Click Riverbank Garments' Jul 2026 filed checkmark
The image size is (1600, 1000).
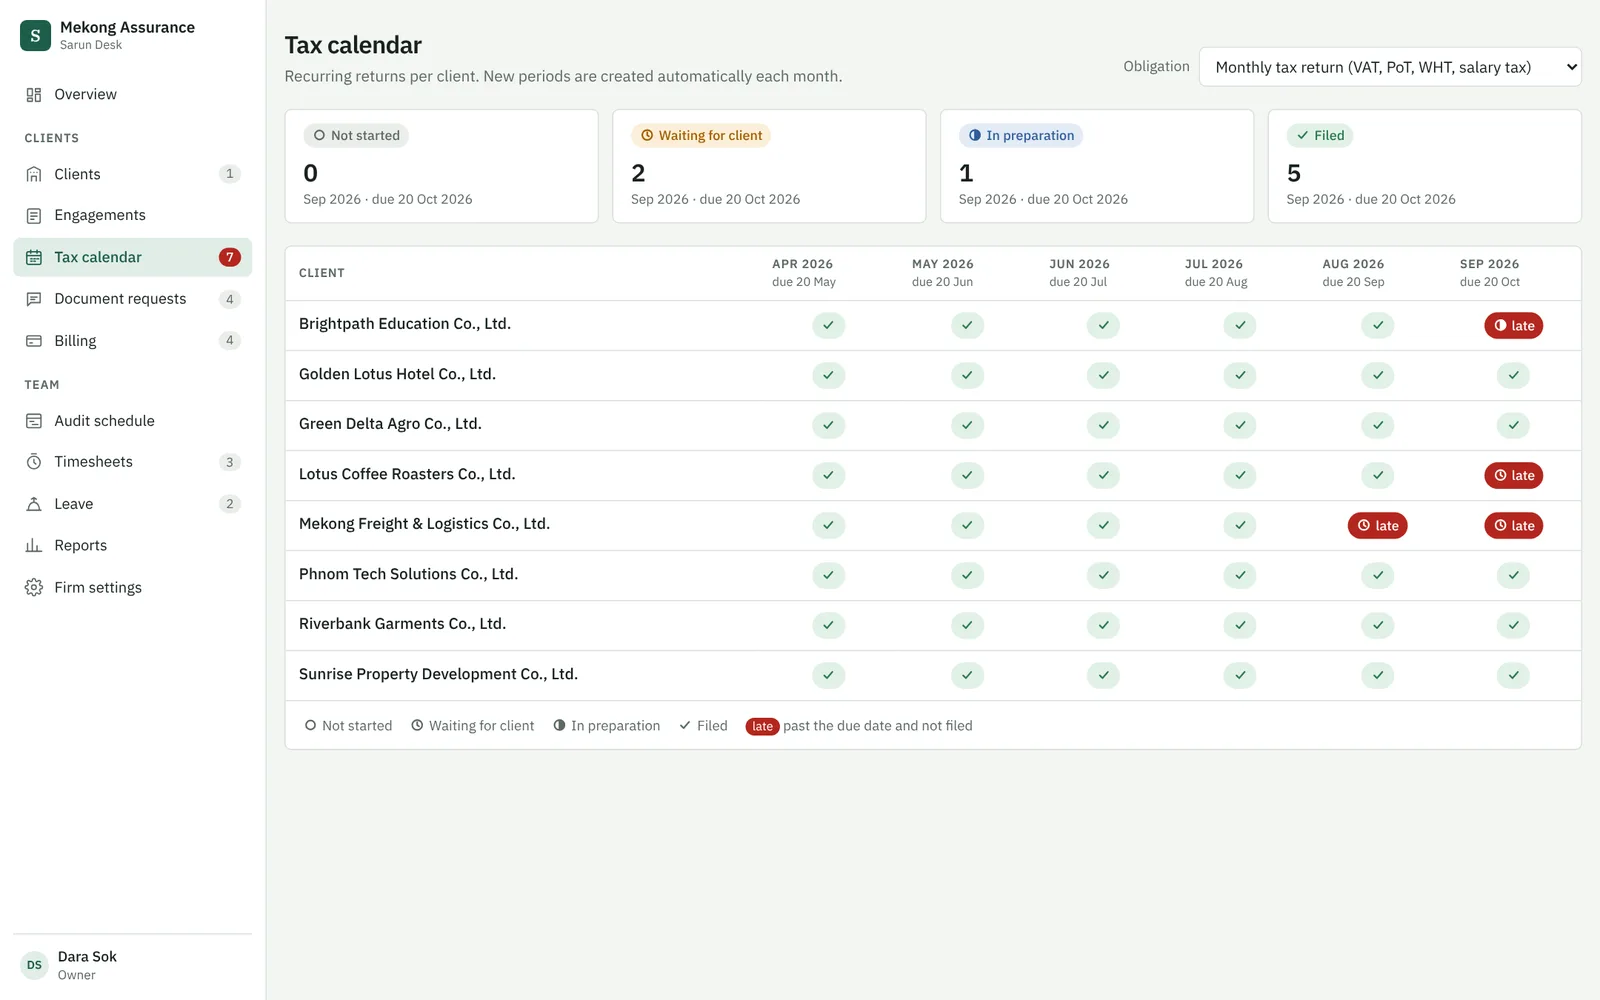click(1240, 626)
